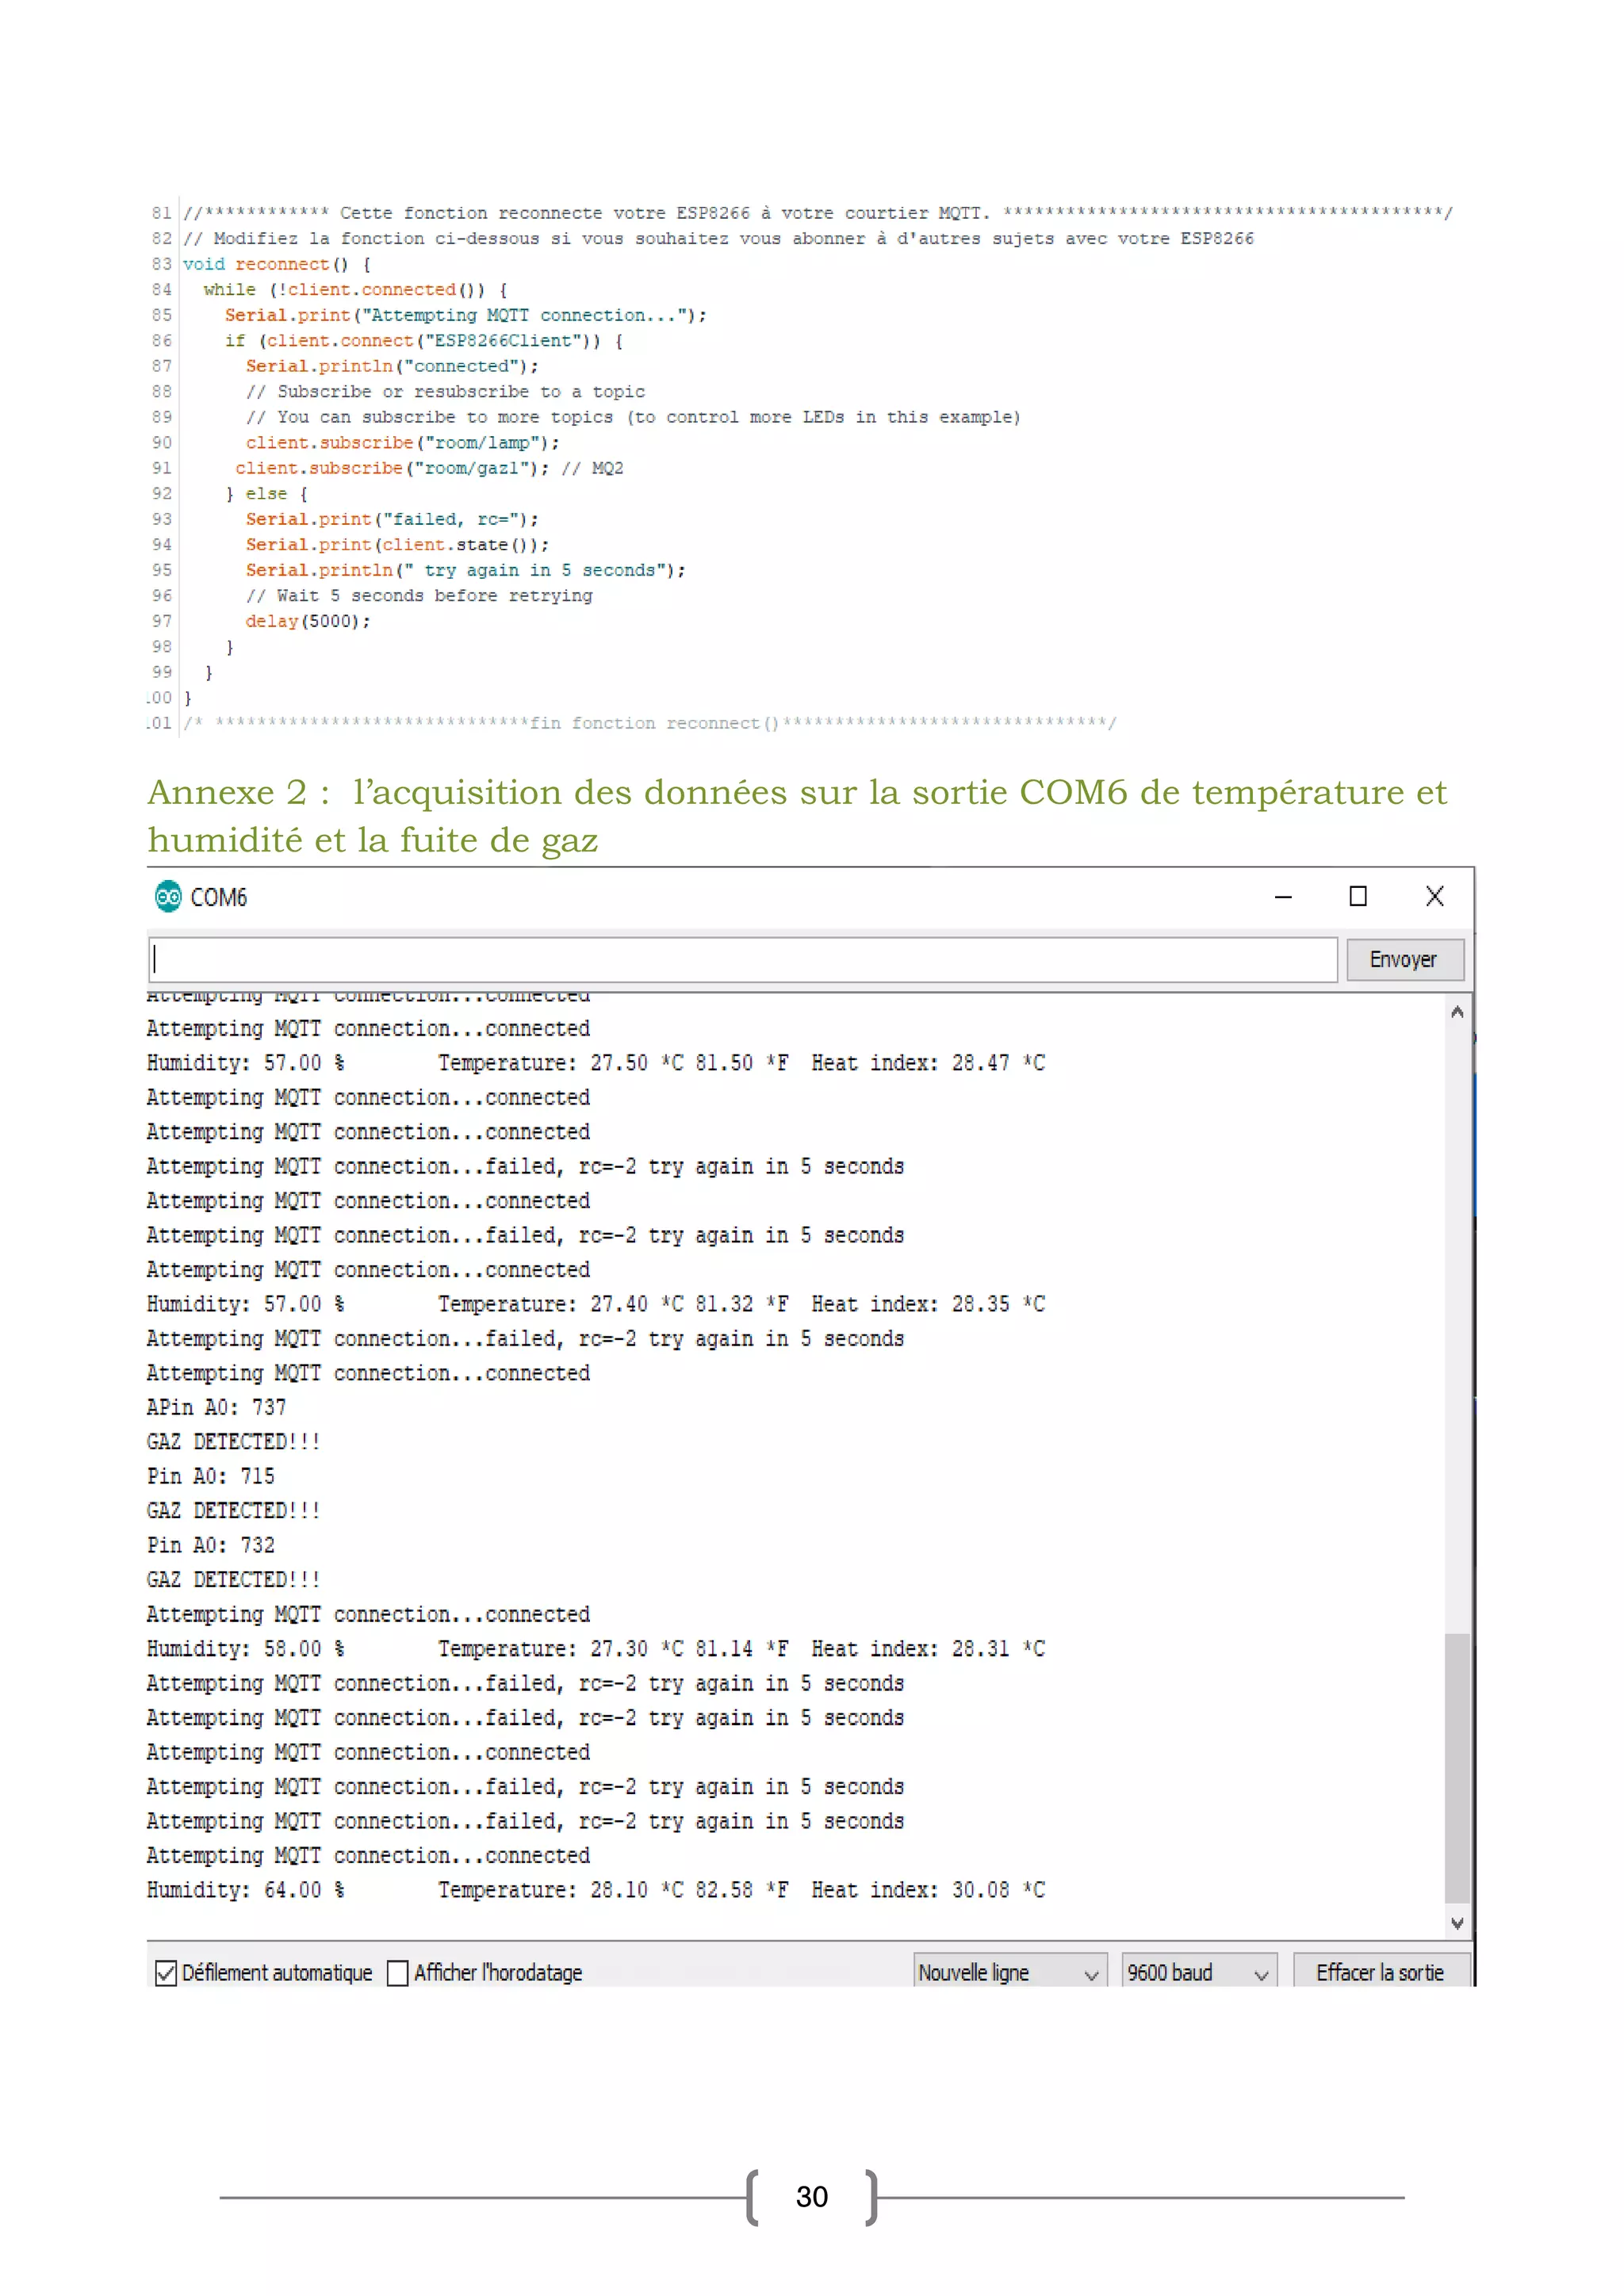Click the serial message input field
The image size is (1624, 2296).
(x=742, y=959)
